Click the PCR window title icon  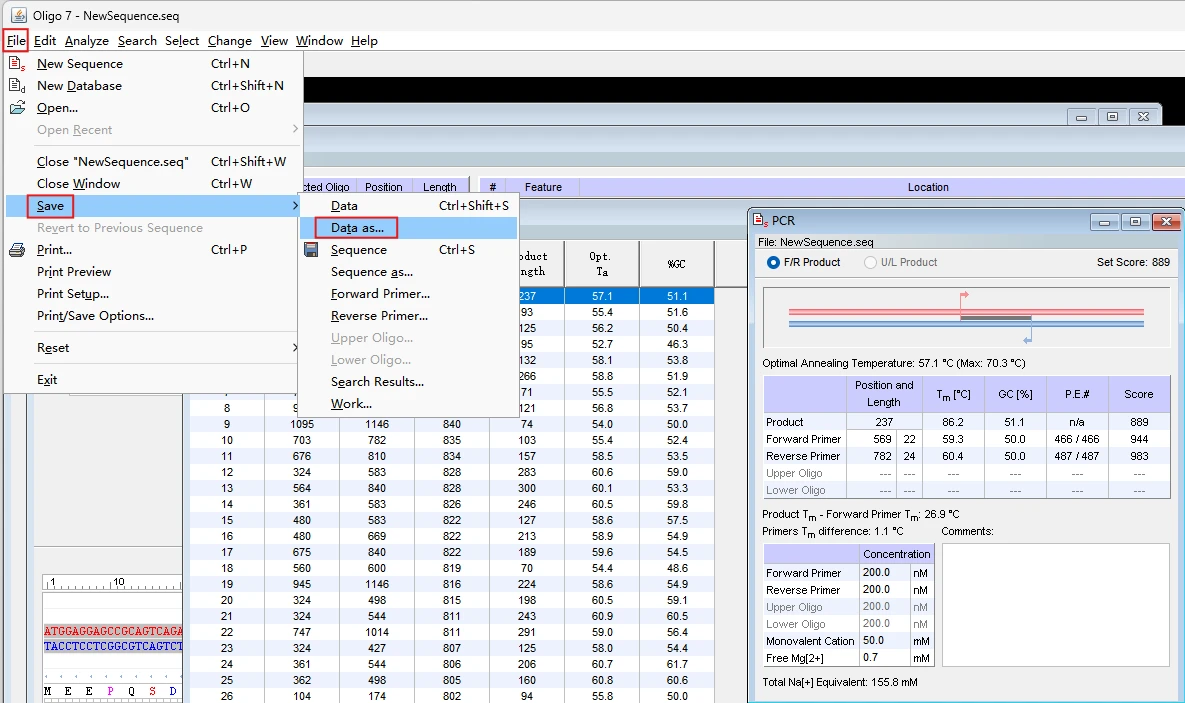pyautogui.click(x=760, y=221)
